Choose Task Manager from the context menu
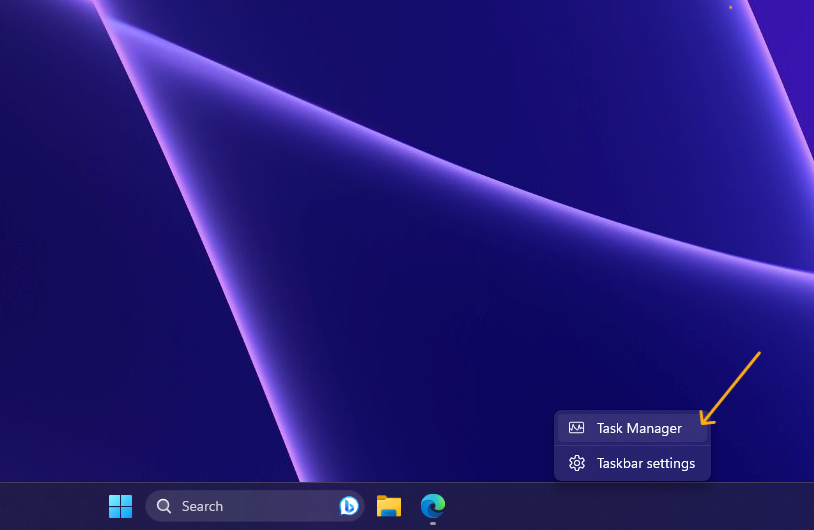Viewport: 814px width, 530px height. 632,428
